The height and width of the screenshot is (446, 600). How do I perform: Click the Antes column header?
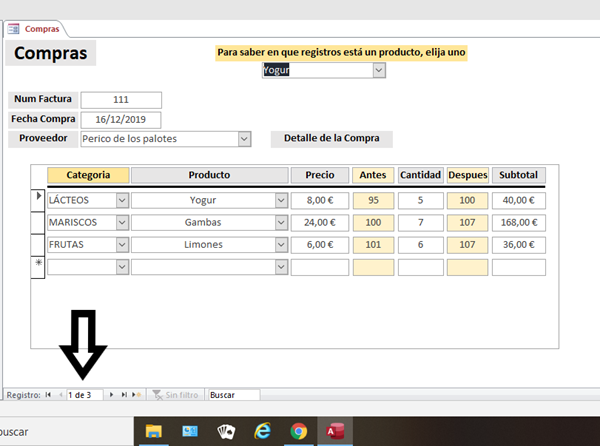click(x=373, y=175)
